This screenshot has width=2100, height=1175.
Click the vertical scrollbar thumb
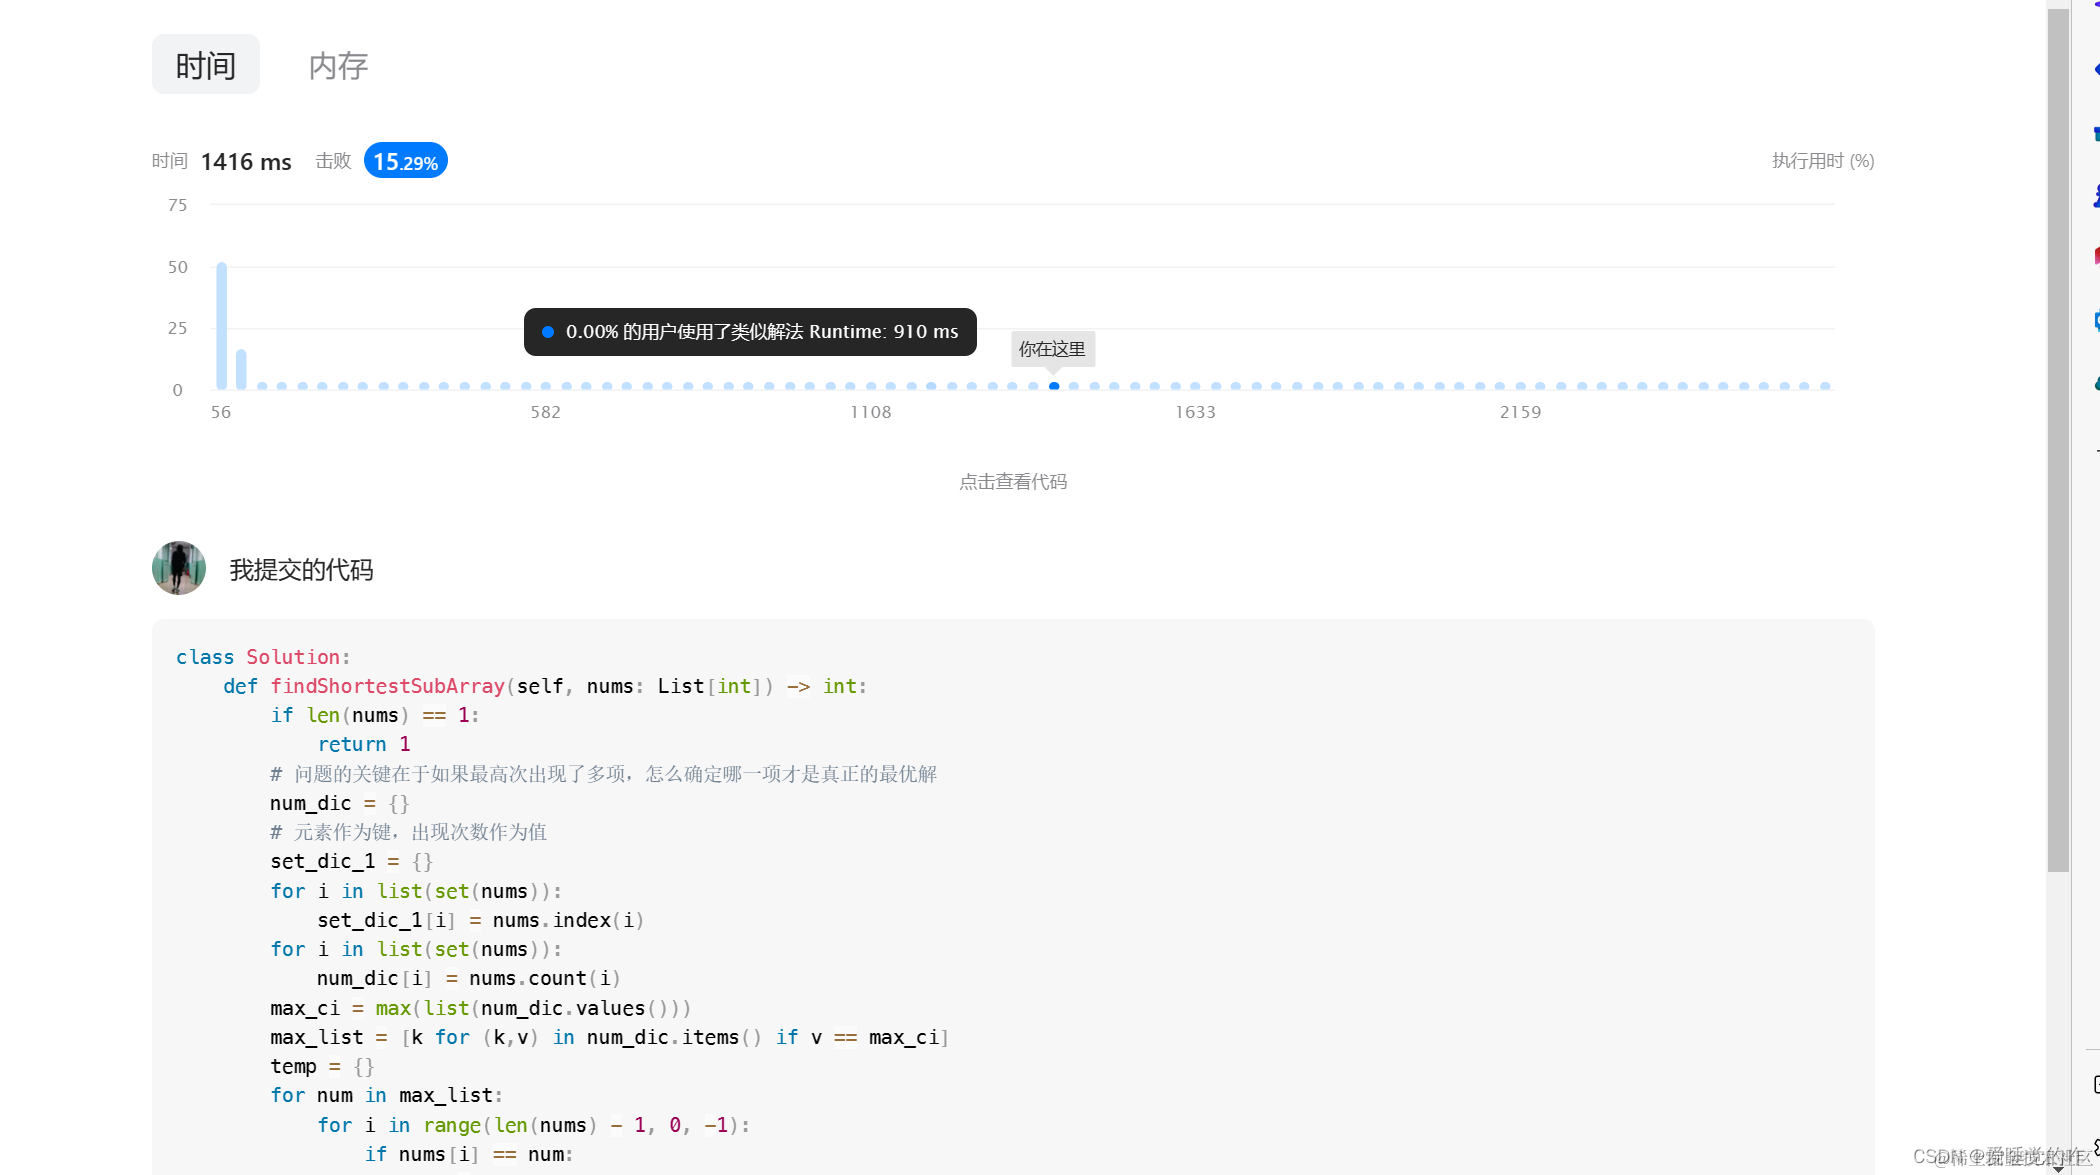click(2058, 440)
